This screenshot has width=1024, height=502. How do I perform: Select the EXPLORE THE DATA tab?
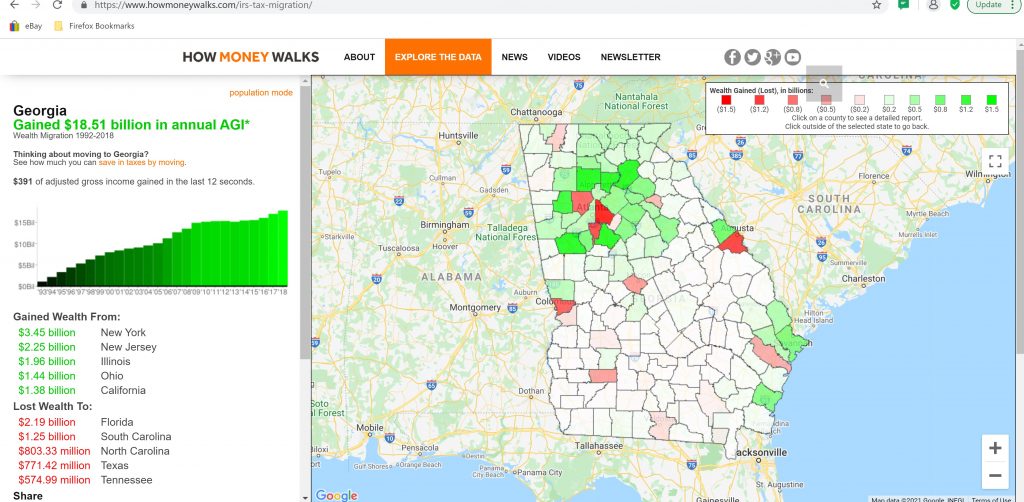pos(438,57)
